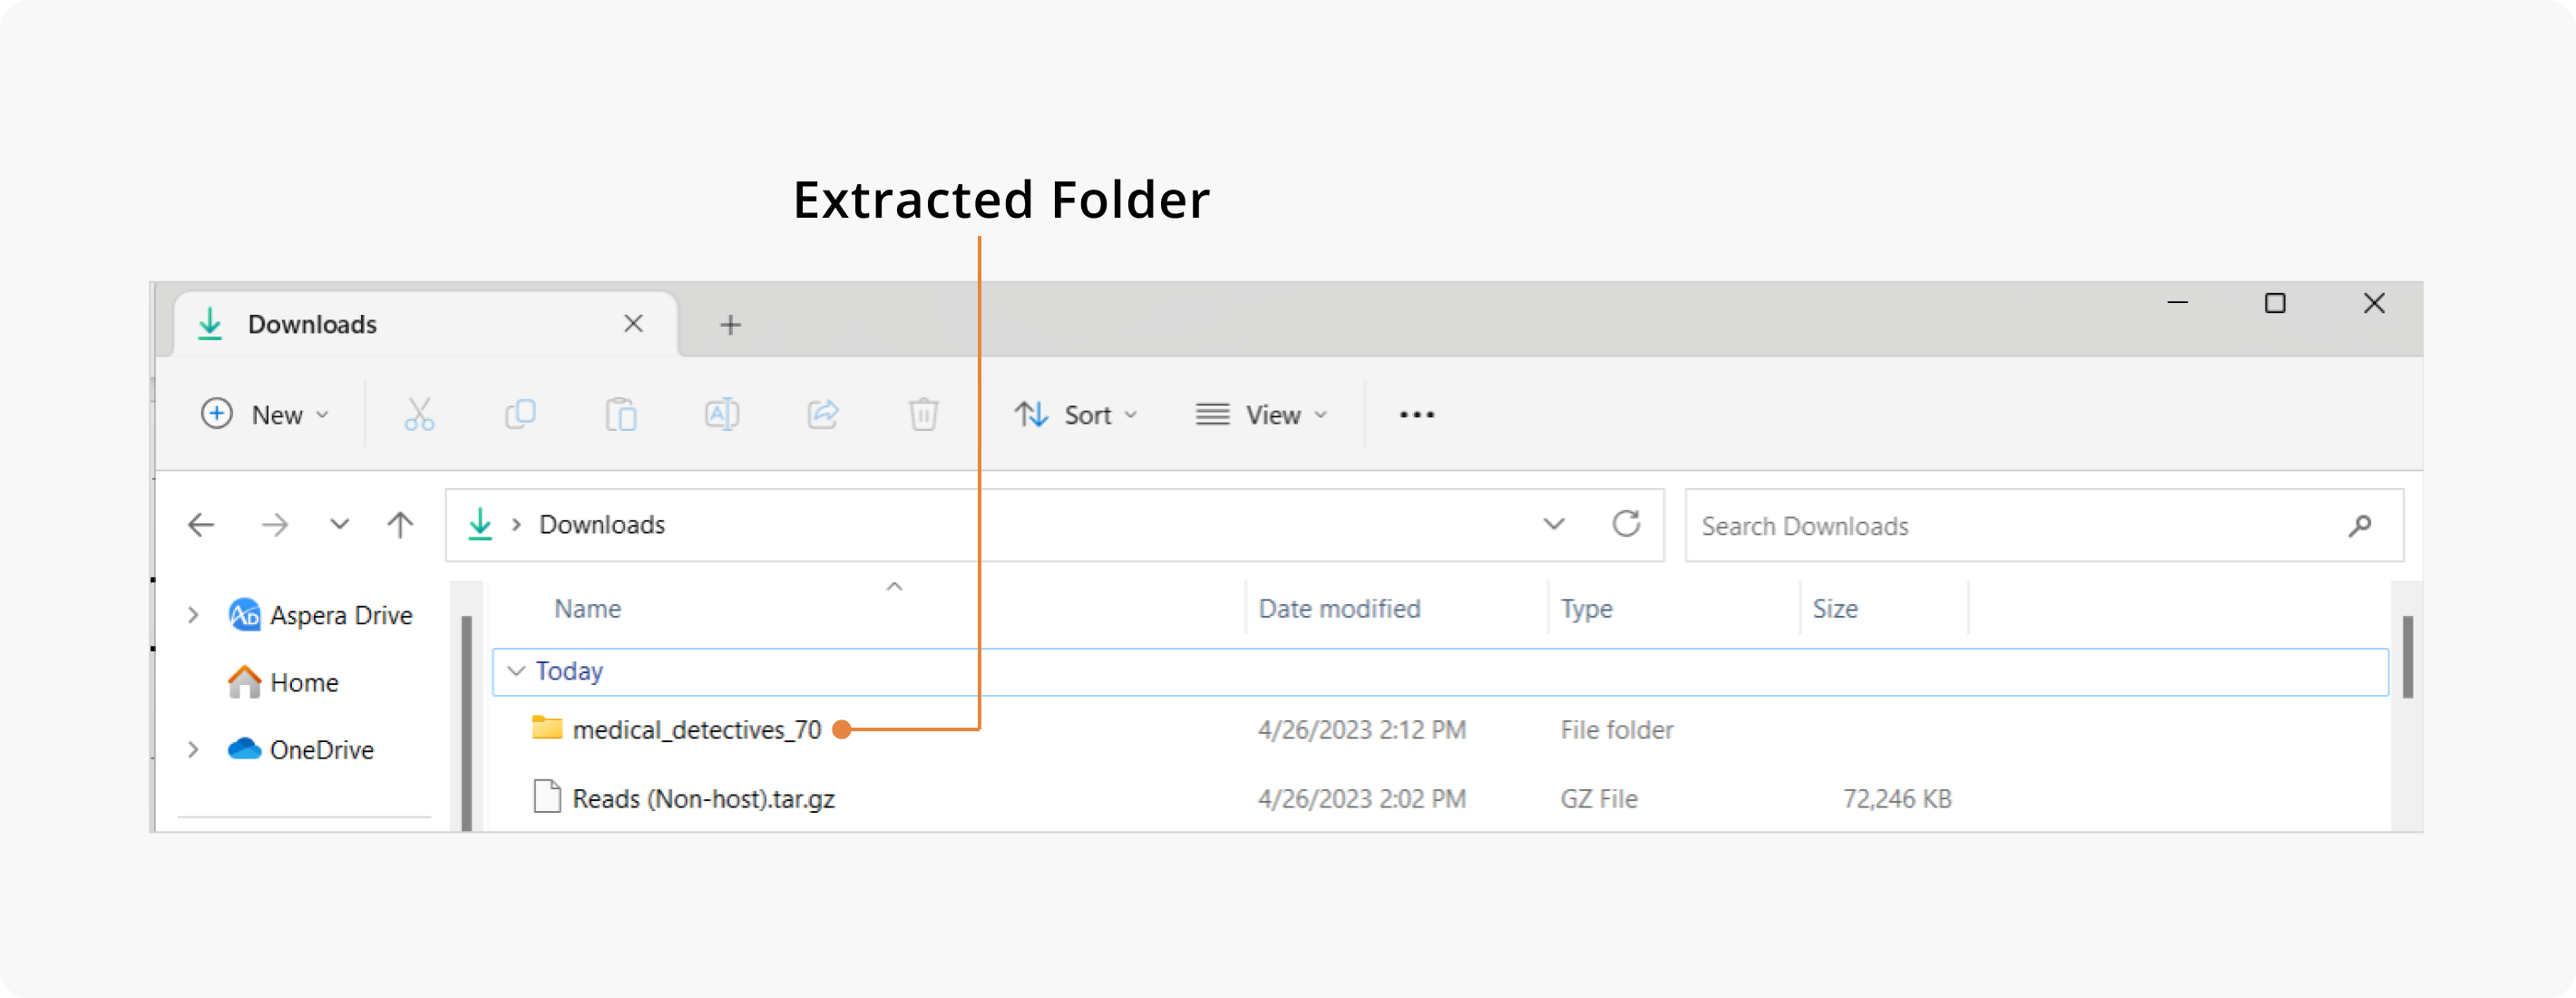Image resolution: width=2576 pixels, height=998 pixels.
Task: Collapse the Today group
Action: point(516,671)
